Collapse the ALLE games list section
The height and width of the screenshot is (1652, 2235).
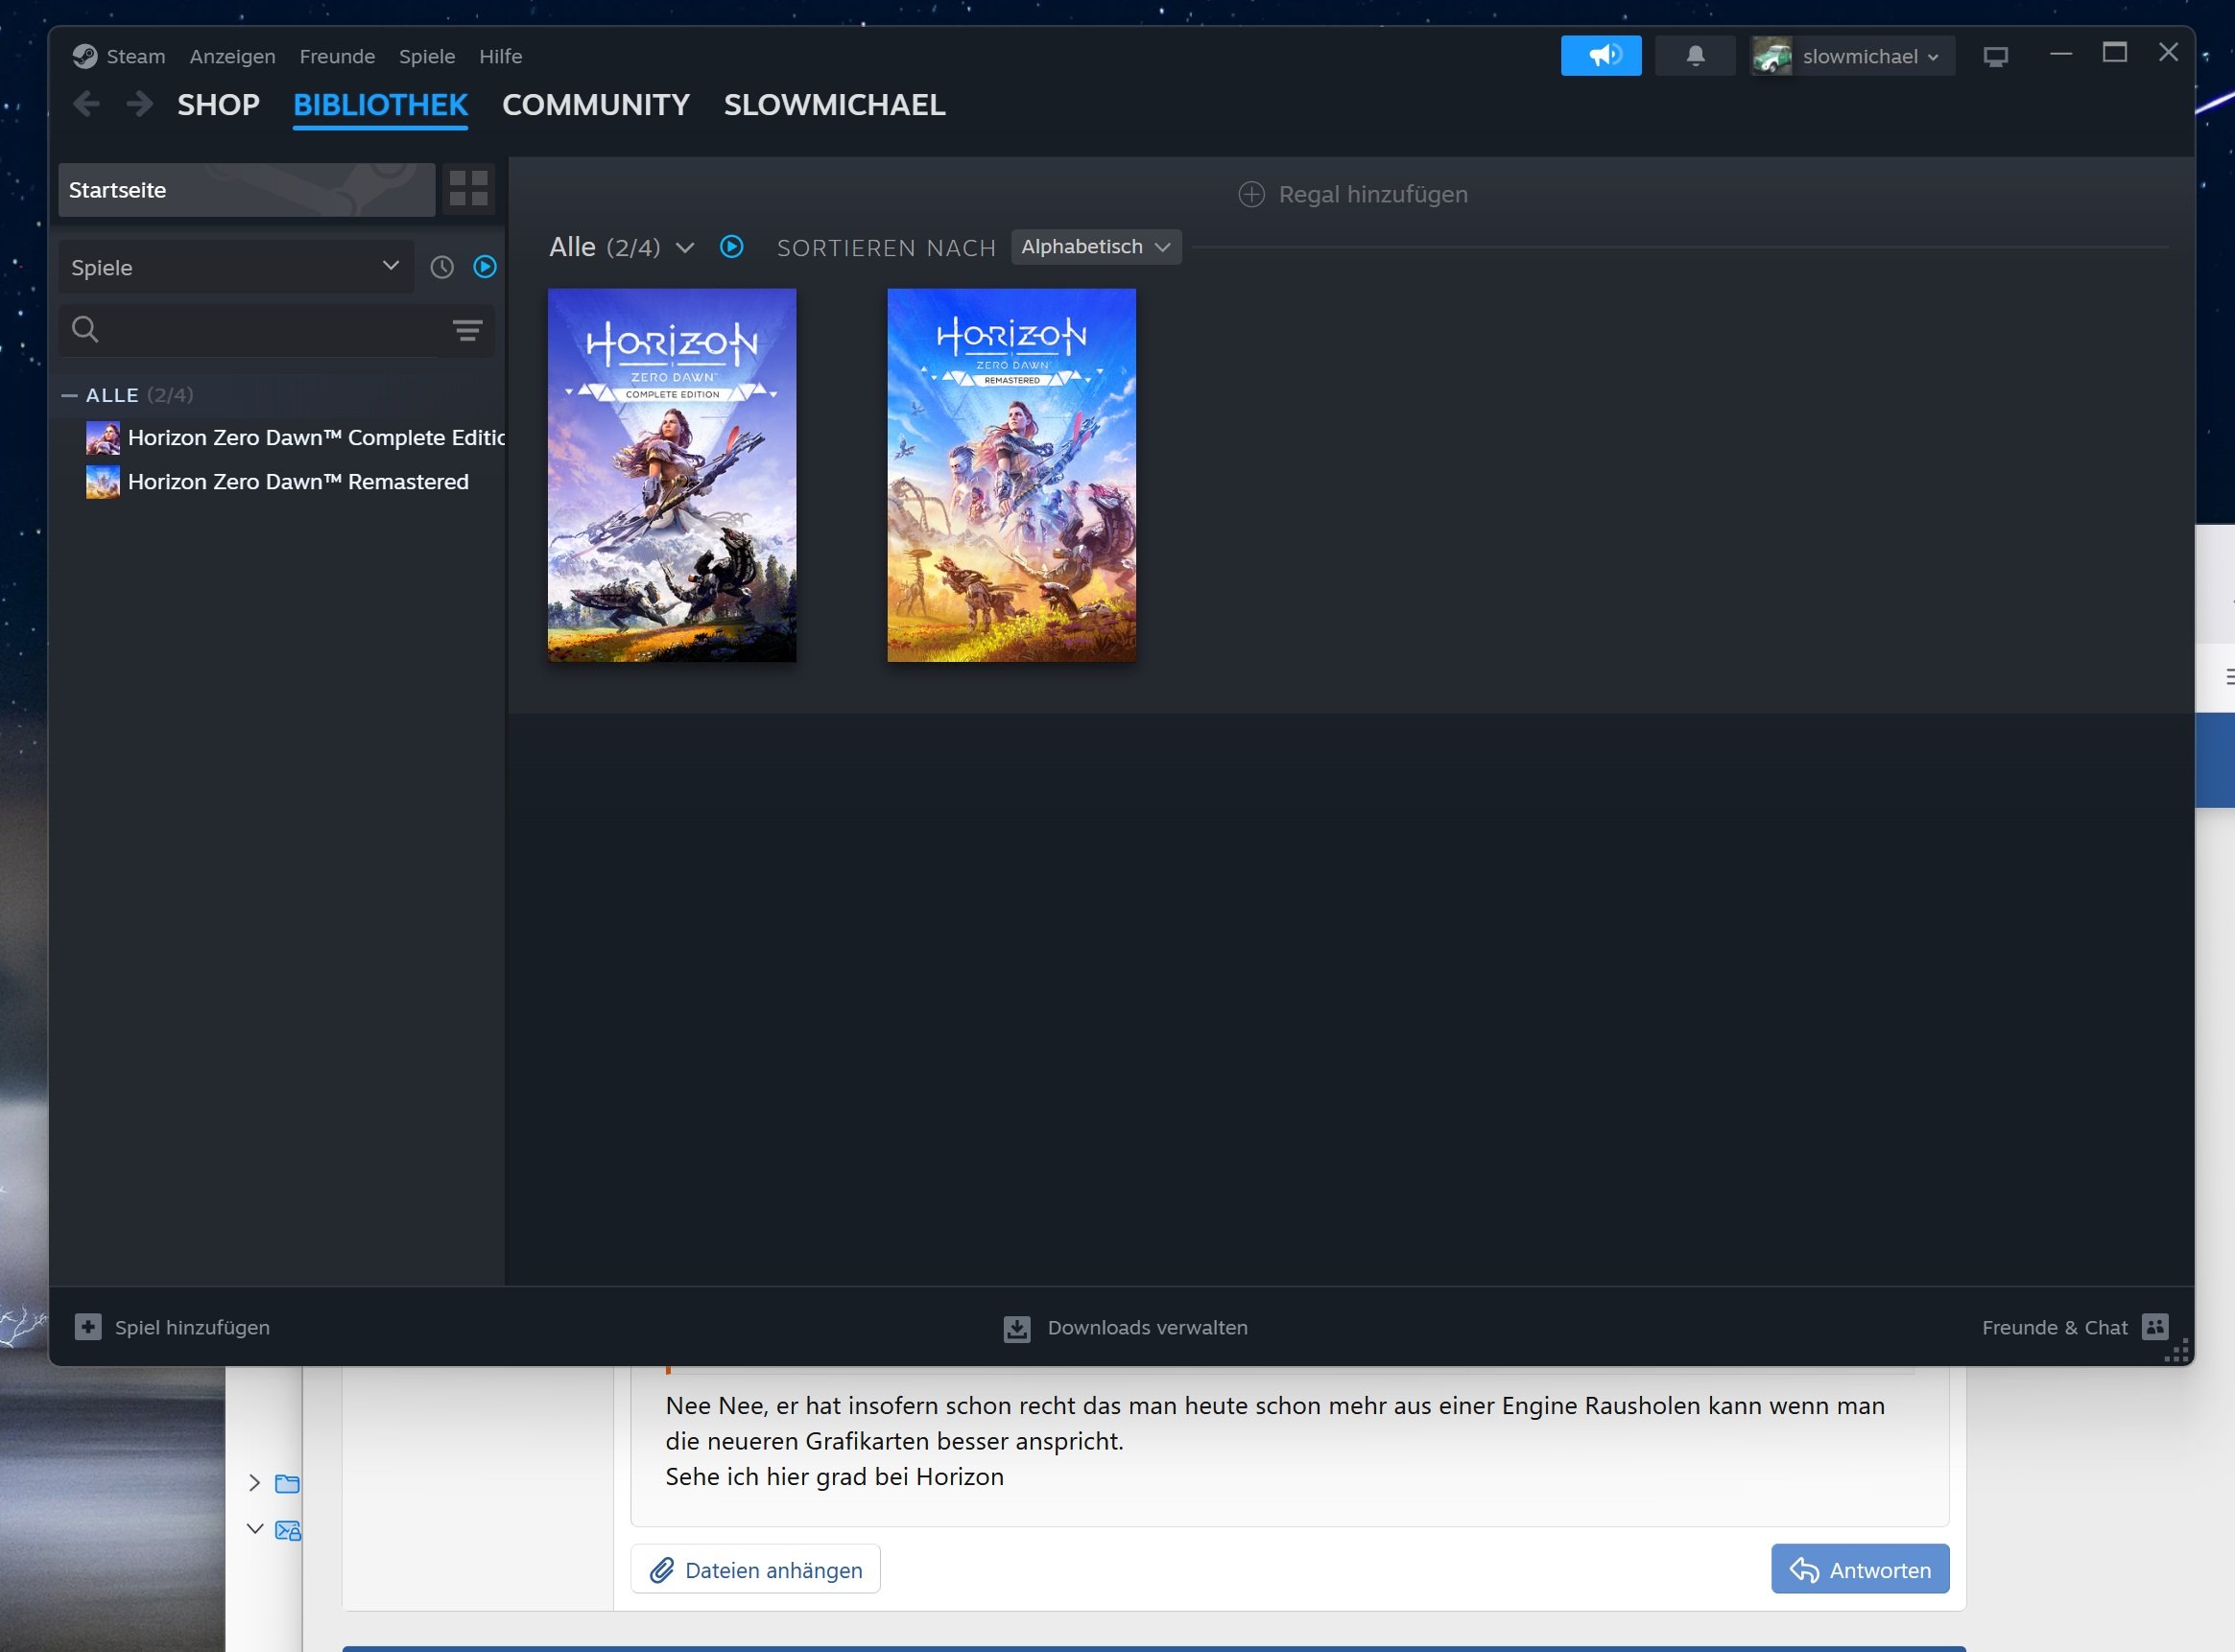tap(69, 395)
